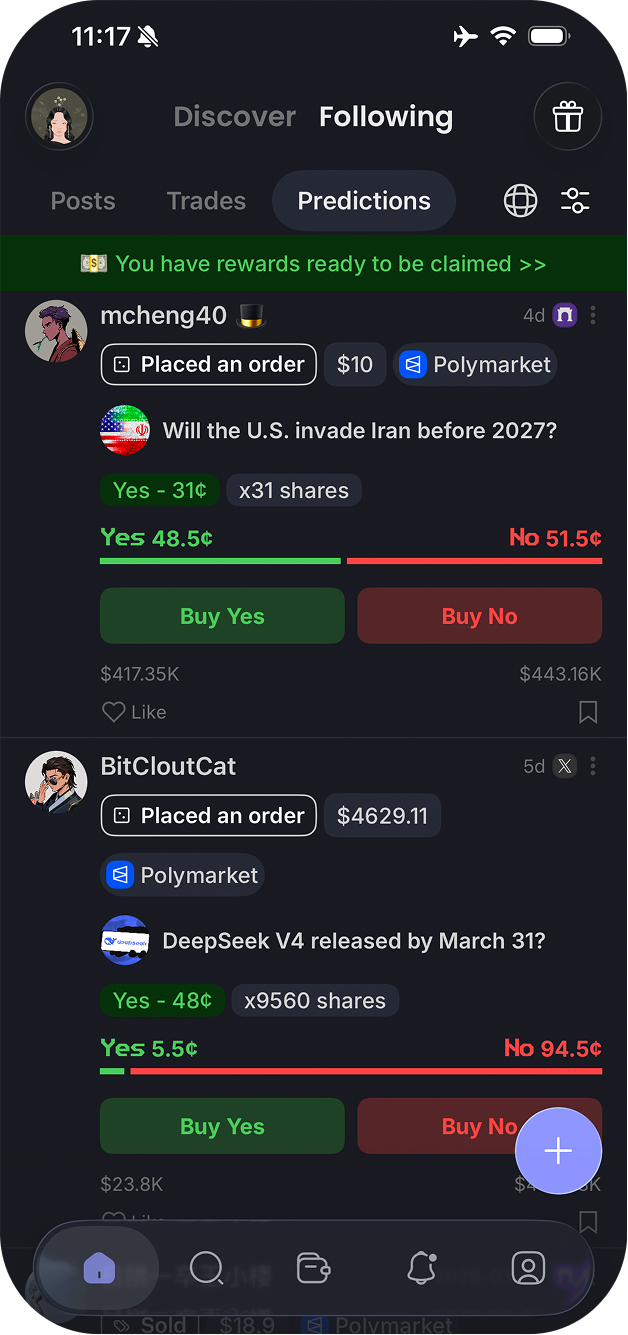The image size is (628, 1335).
Task: Open the globe language filter
Action: pyautogui.click(x=520, y=201)
